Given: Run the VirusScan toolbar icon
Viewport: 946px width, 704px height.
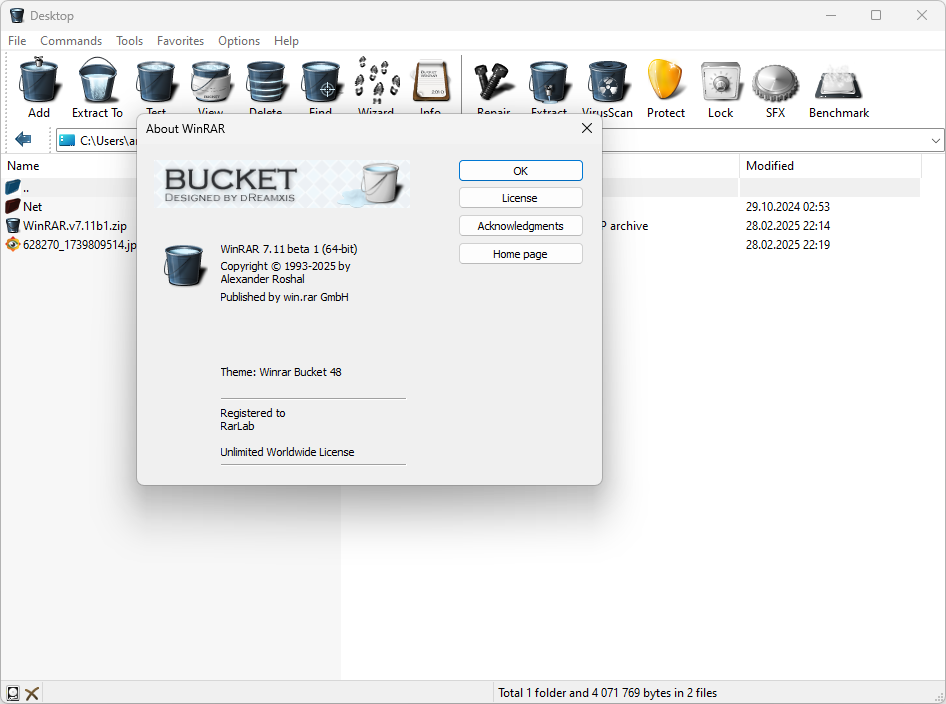Looking at the screenshot, I should (608, 81).
